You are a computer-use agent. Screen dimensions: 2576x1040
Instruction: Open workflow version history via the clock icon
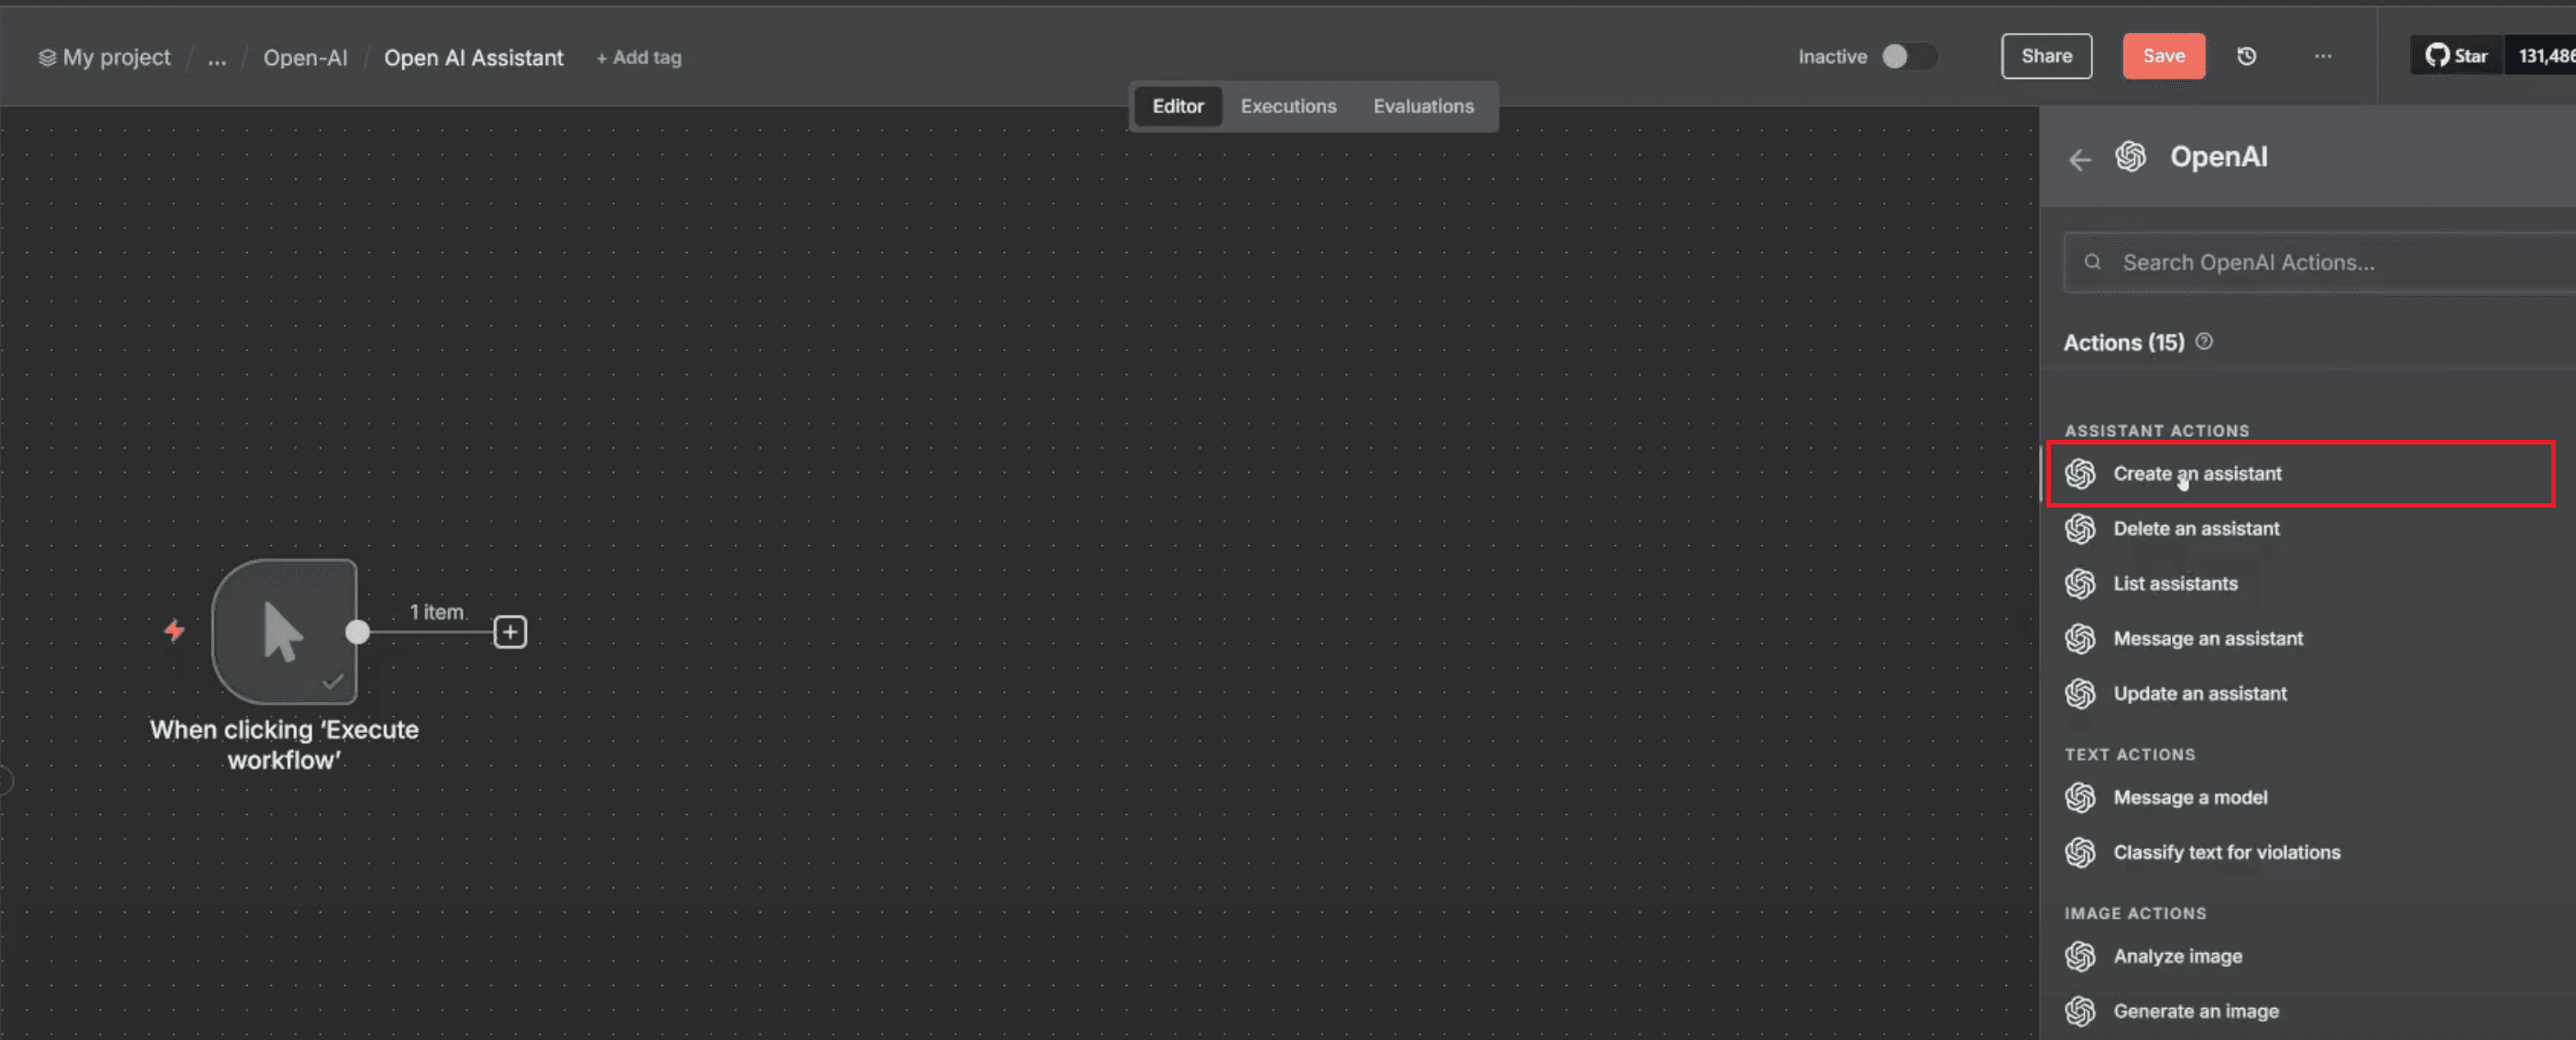tap(2246, 56)
